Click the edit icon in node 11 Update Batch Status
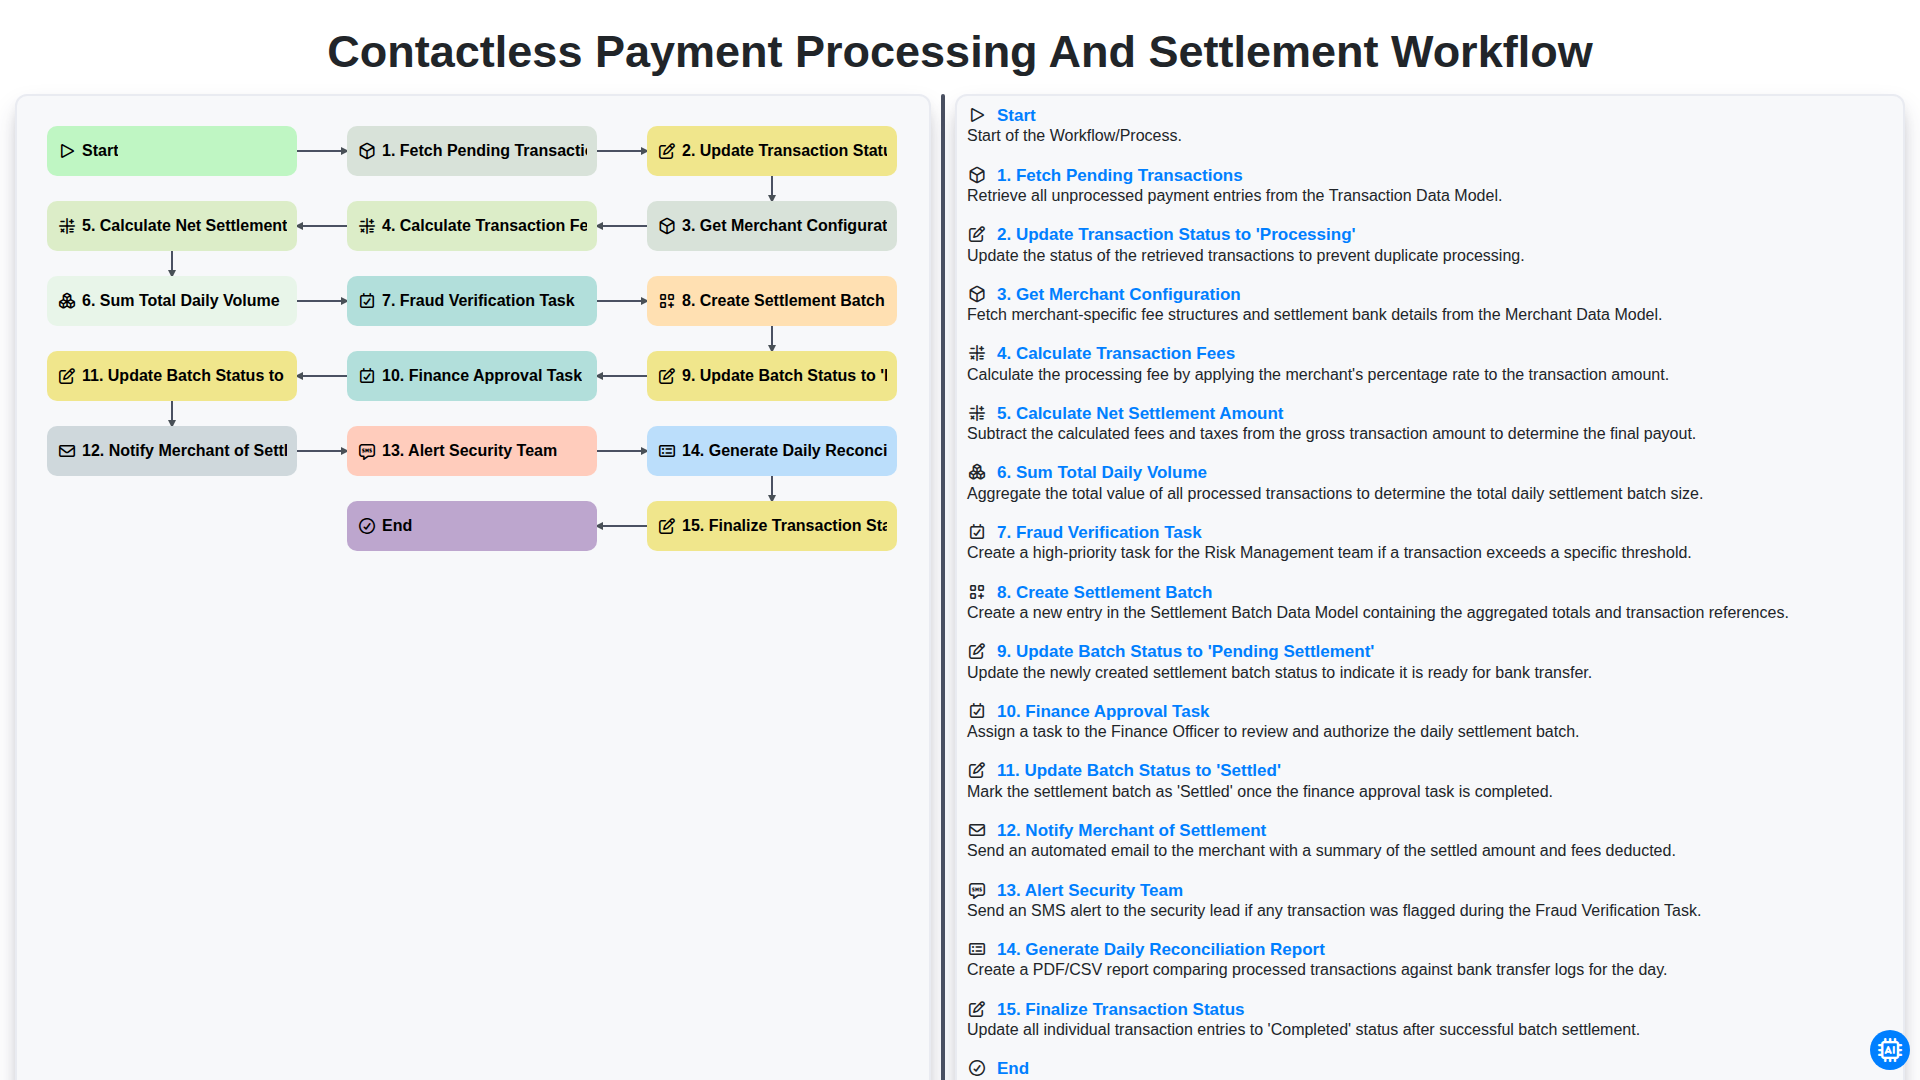The height and width of the screenshot is (1080, 1920). point(67,376)
